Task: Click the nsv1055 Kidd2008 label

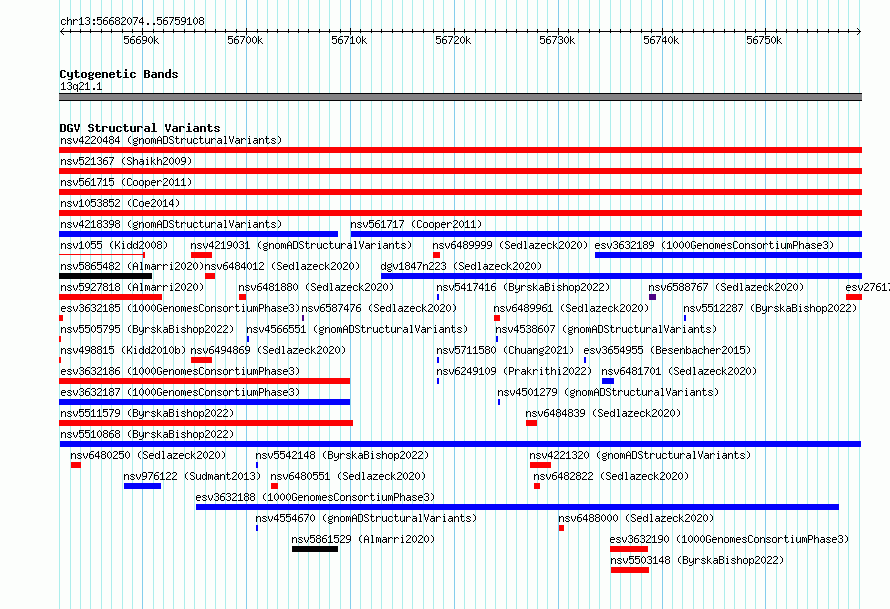Action: pyautogui.click(x=114, y=245)
